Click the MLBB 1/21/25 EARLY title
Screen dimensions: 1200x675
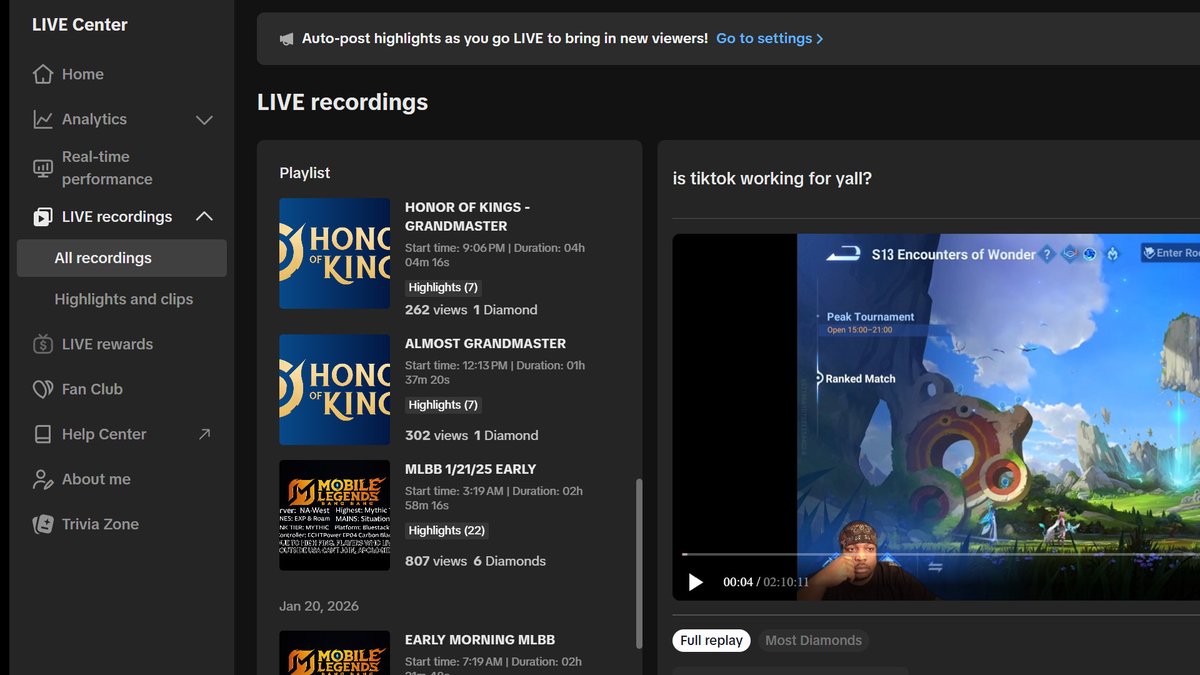470,469
